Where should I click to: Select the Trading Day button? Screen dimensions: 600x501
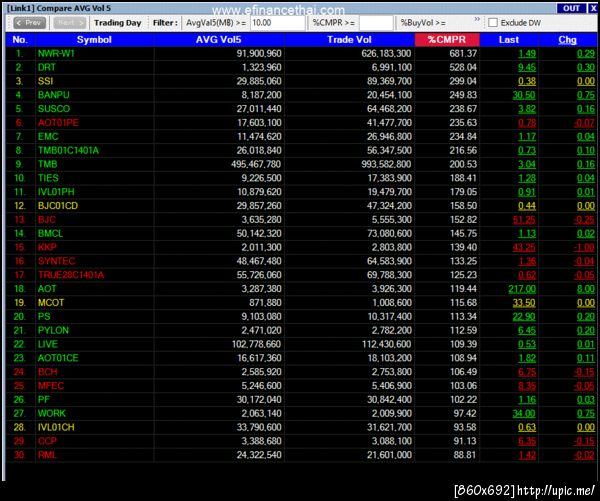point(117,23)
